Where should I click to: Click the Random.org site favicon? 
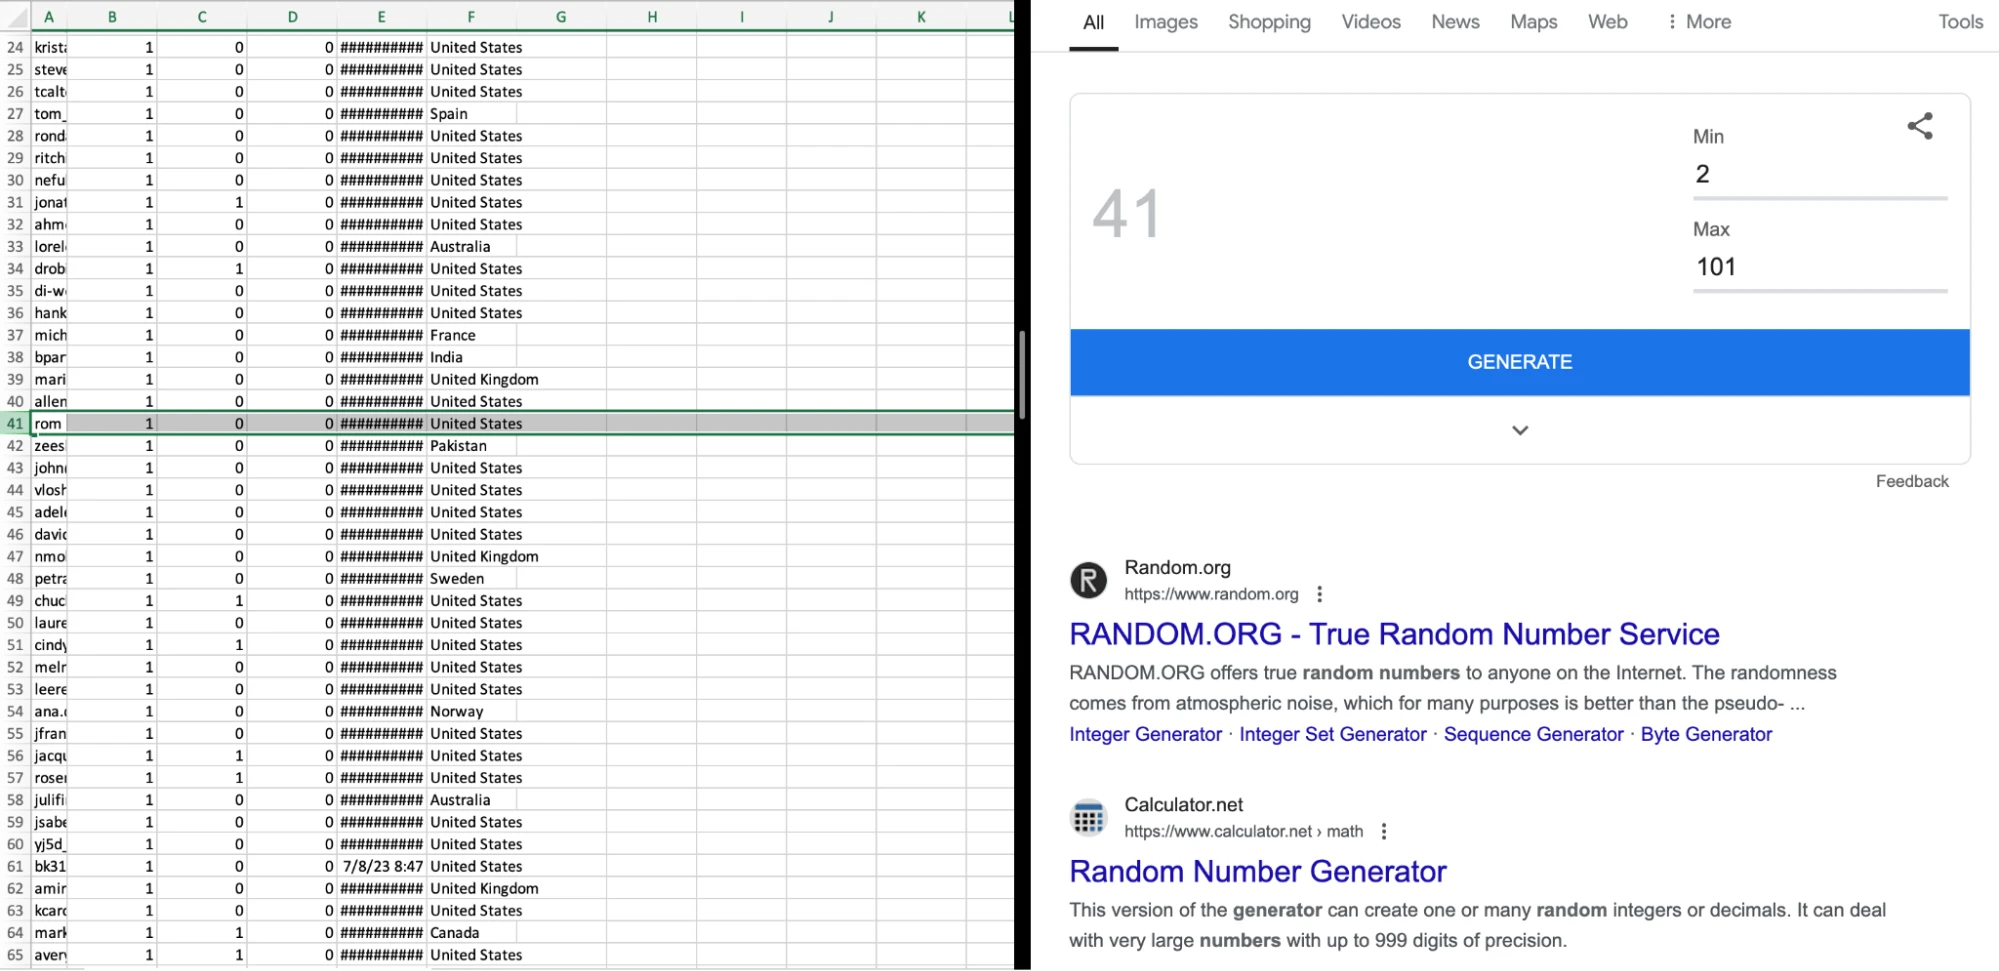(1088, 580)
